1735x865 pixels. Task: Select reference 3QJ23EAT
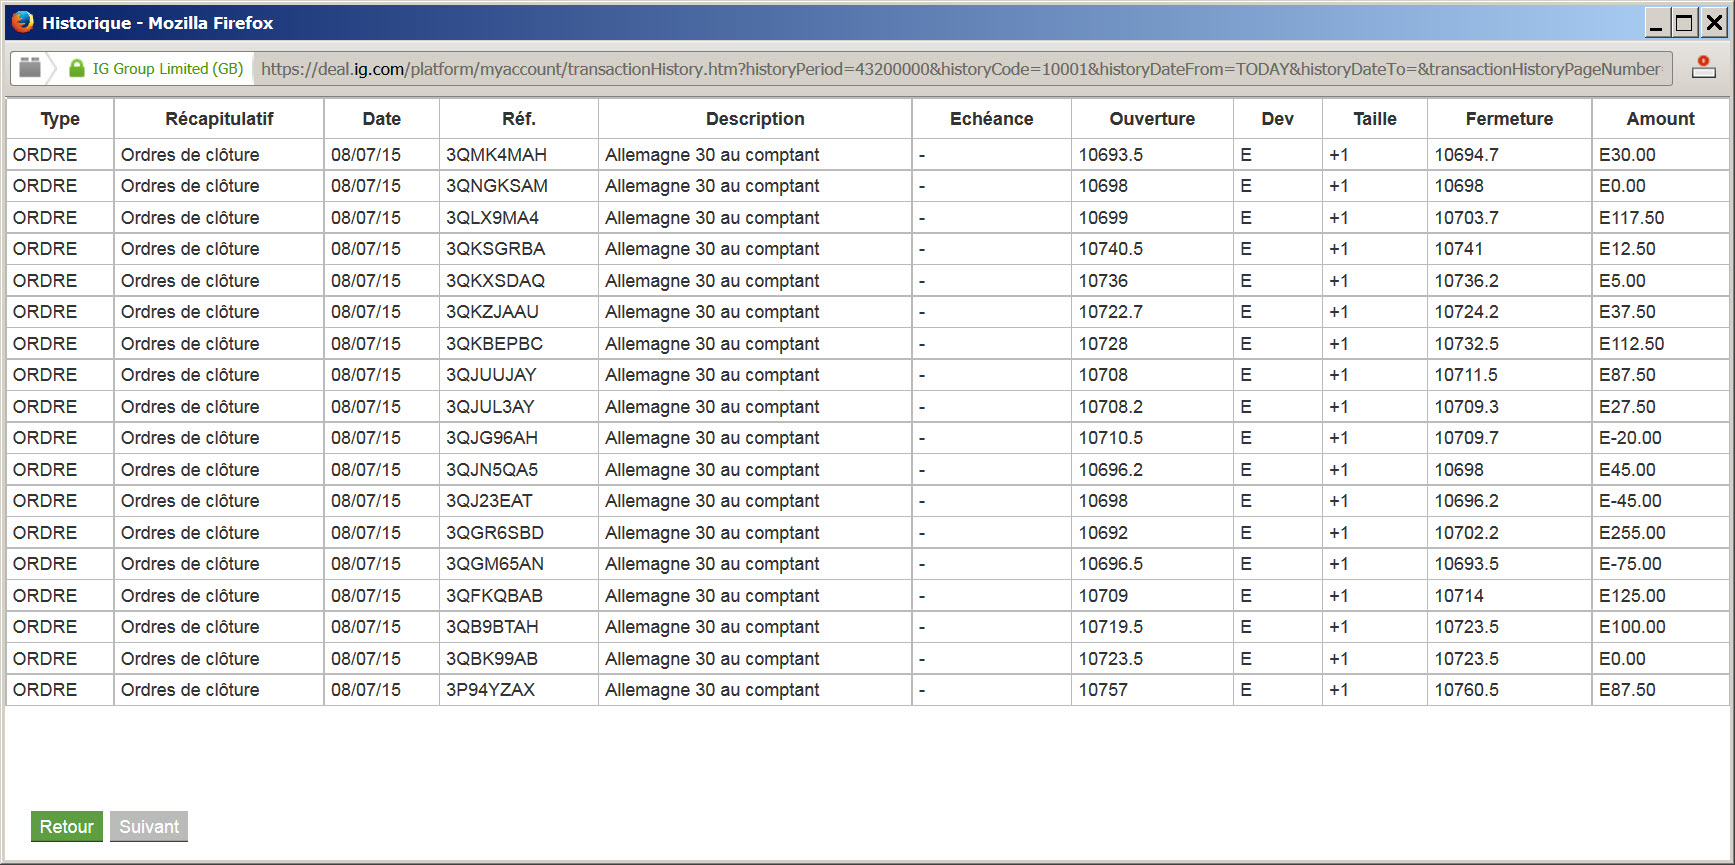coord(489,501)
